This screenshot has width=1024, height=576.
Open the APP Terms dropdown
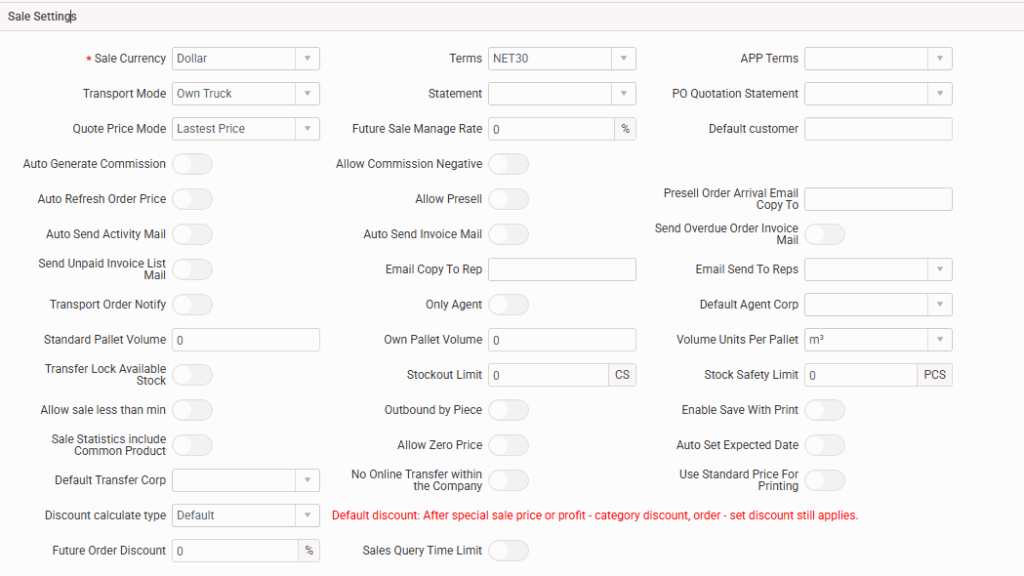877,59
